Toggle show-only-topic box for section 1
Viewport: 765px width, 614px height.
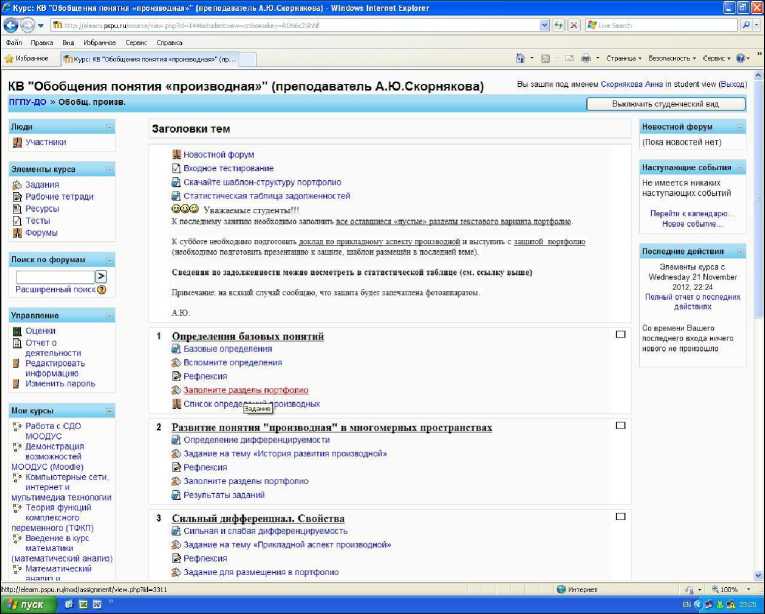[621, 335]
